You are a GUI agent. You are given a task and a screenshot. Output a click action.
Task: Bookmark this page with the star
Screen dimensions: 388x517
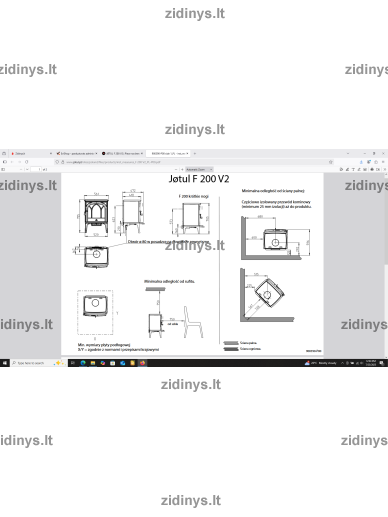click(331, 162)
